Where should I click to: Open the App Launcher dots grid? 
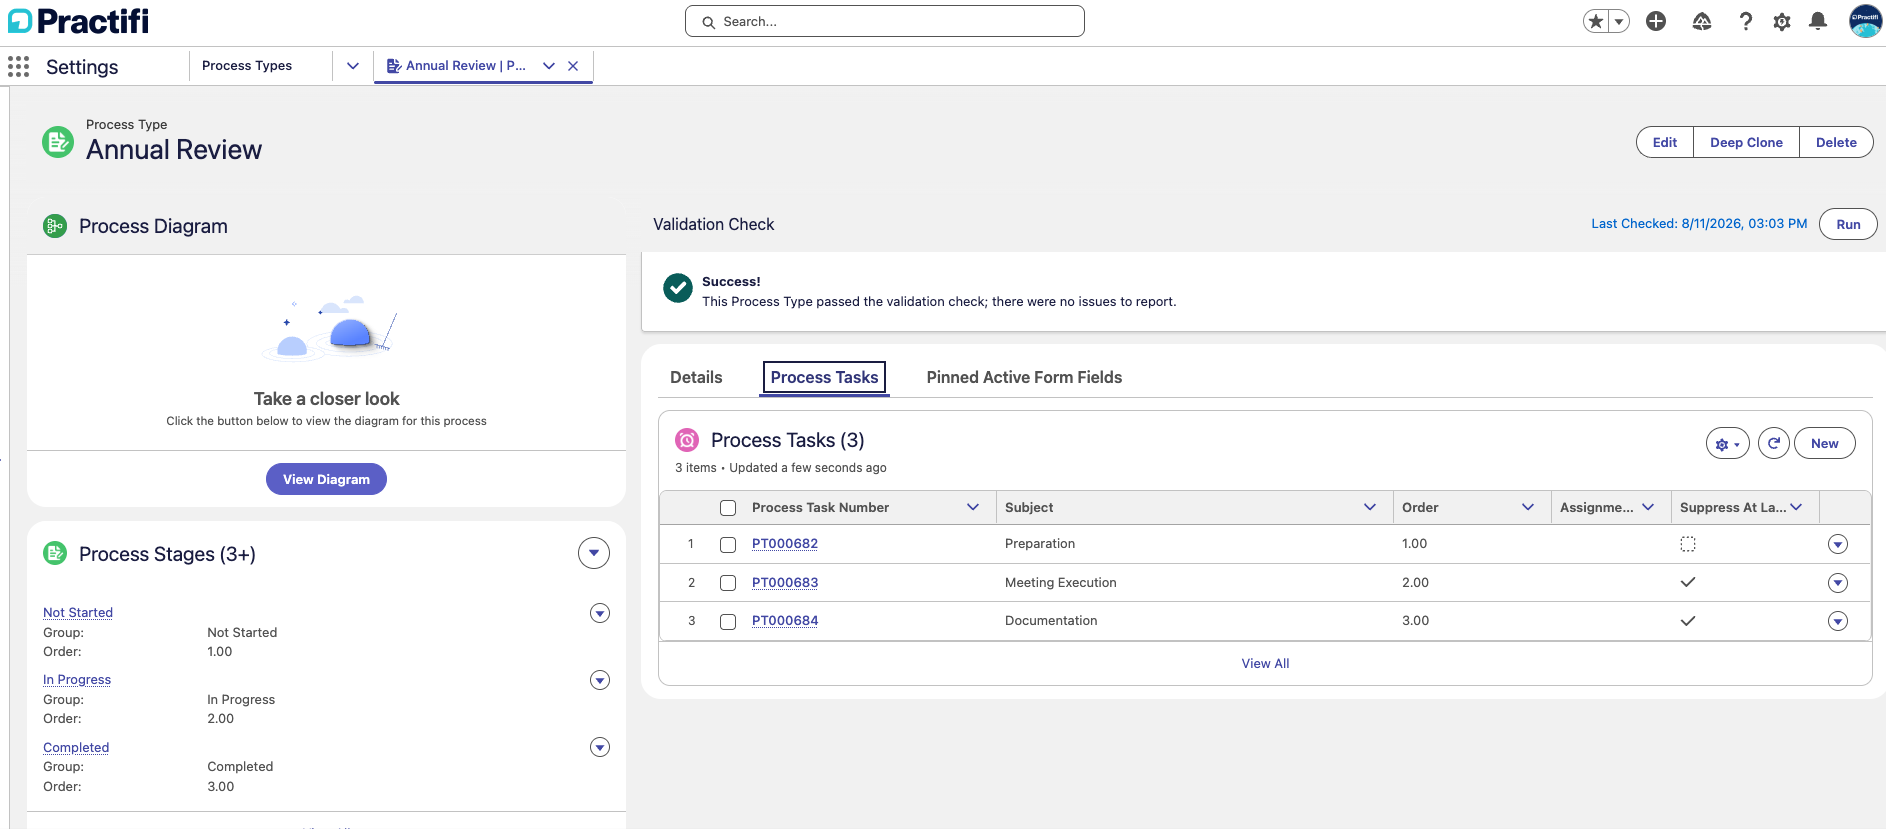click(x=18, y=67)
